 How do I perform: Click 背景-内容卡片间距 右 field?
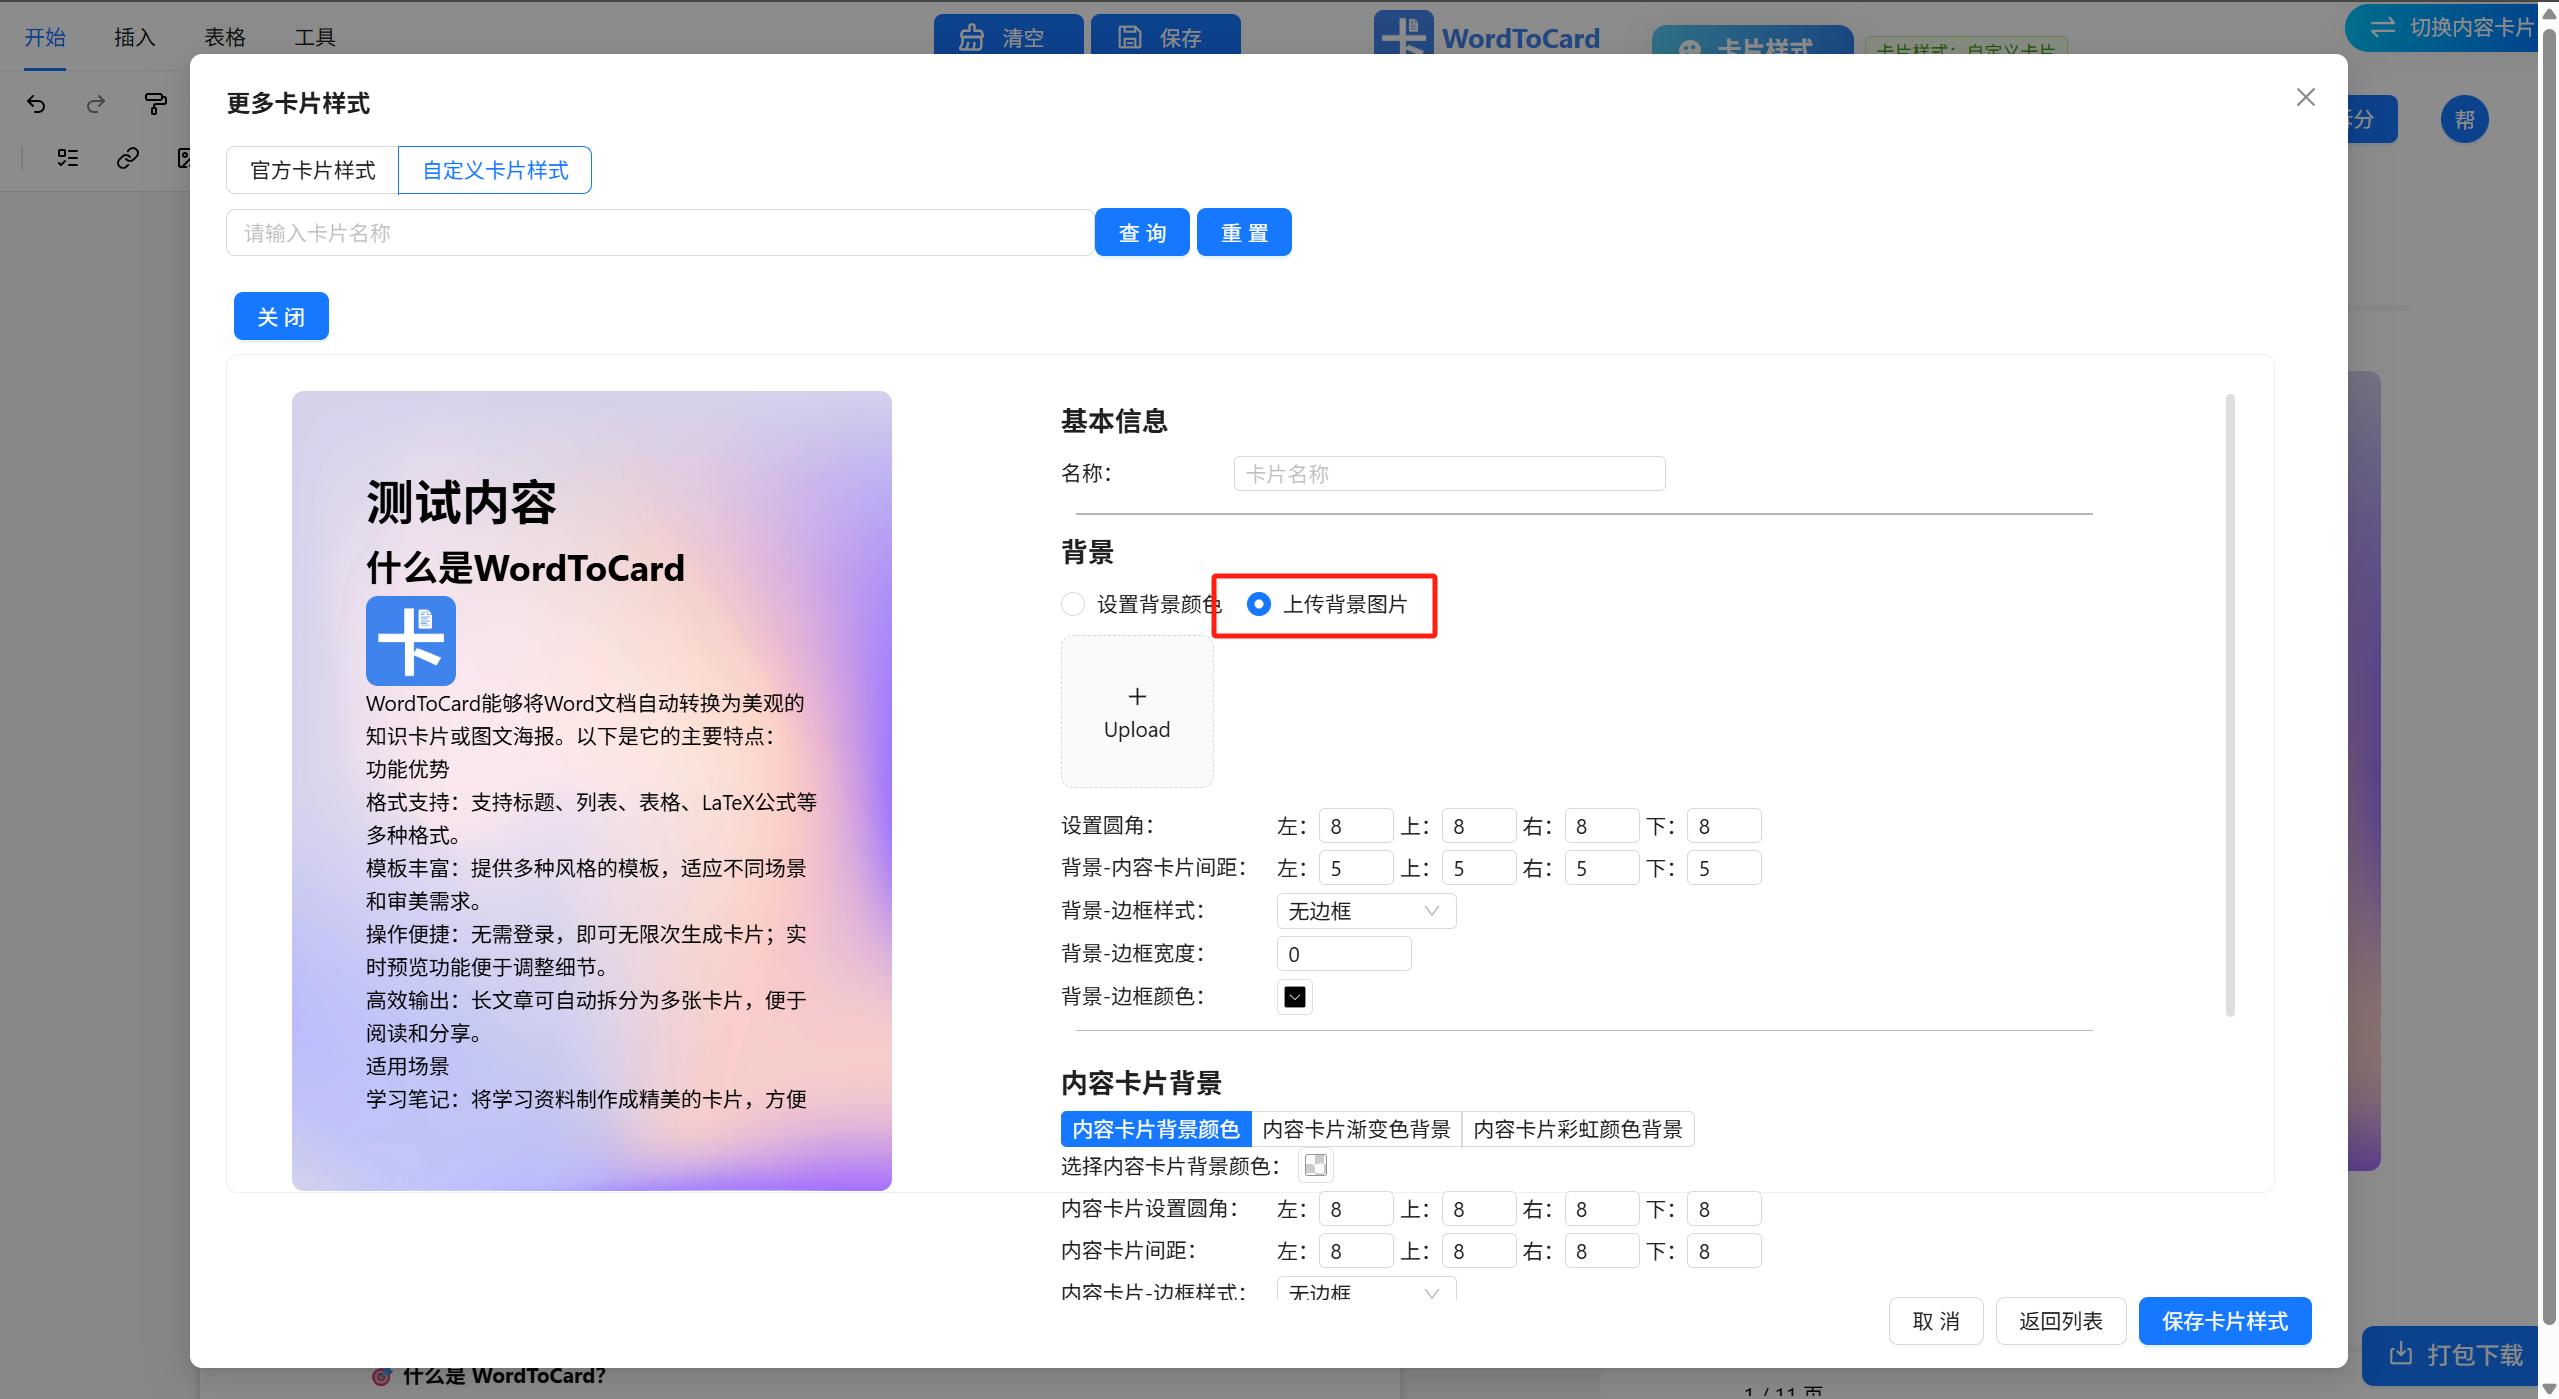click(1601, 868)
